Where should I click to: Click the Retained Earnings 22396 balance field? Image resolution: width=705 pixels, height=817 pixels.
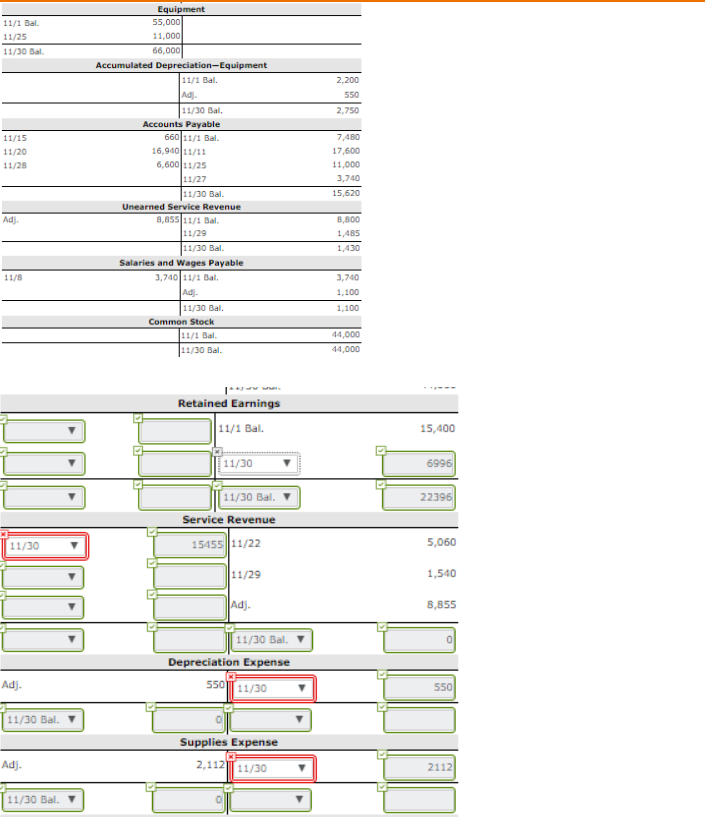coord(419,498)
